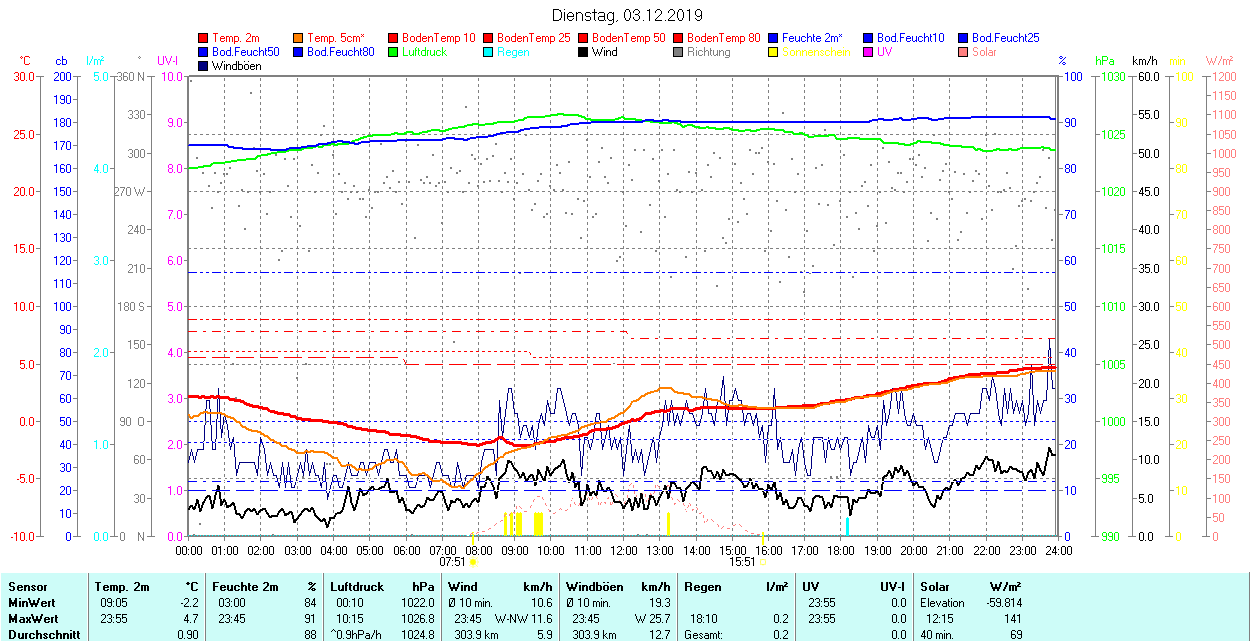Click the red Temp. 2m legend swatch
The width and height of the screenshot is (1250, 641).
tap(204, 38)
